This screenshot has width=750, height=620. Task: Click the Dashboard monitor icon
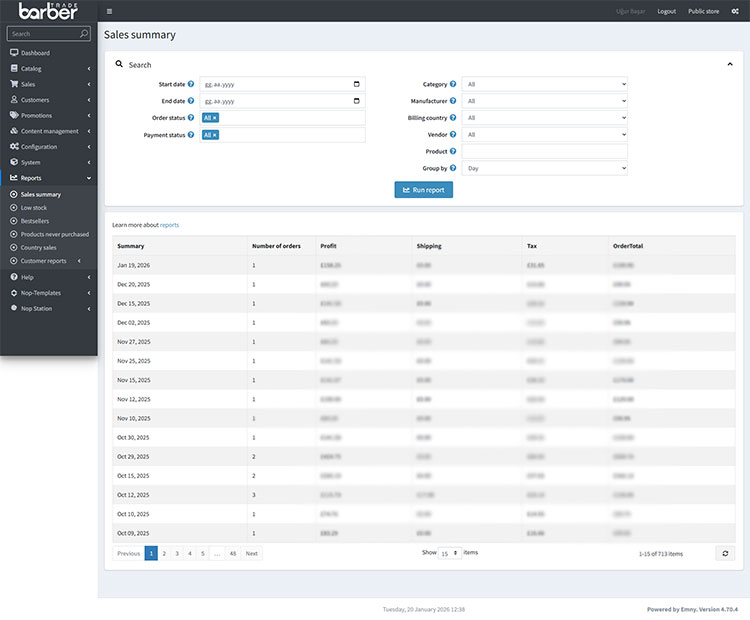pos(14,53)
